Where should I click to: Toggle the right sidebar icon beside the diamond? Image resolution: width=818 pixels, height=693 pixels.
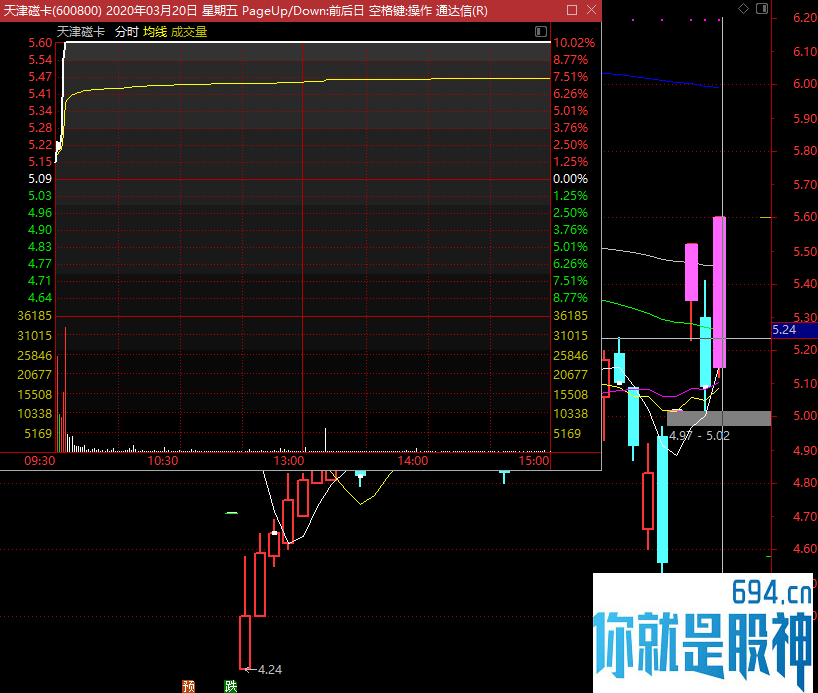tap(762, 8)
